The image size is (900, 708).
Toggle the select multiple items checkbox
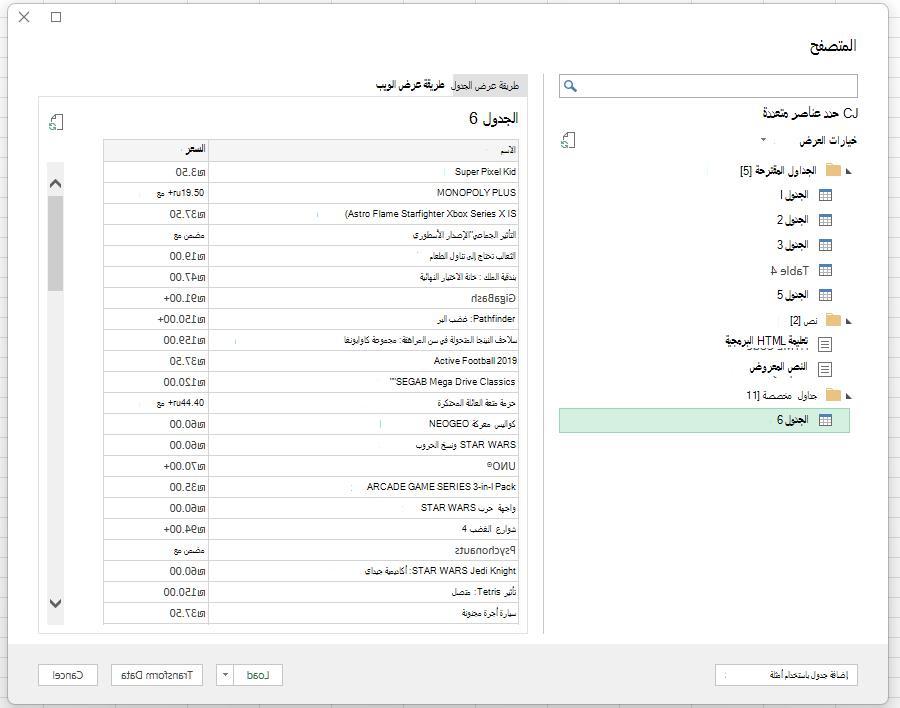click(x=850, y=113)
